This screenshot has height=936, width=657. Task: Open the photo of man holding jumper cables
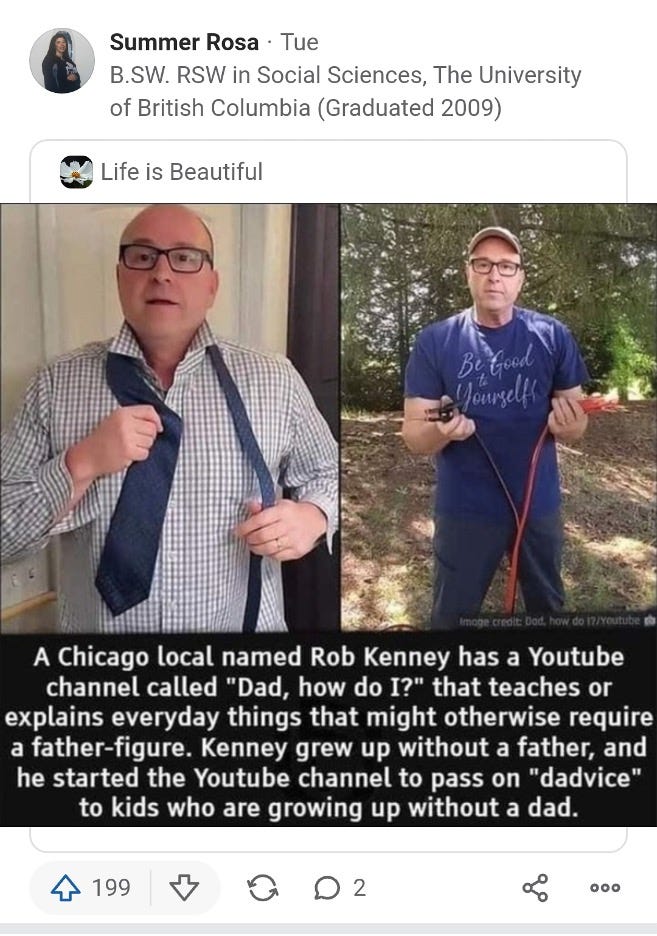[499, 418]
